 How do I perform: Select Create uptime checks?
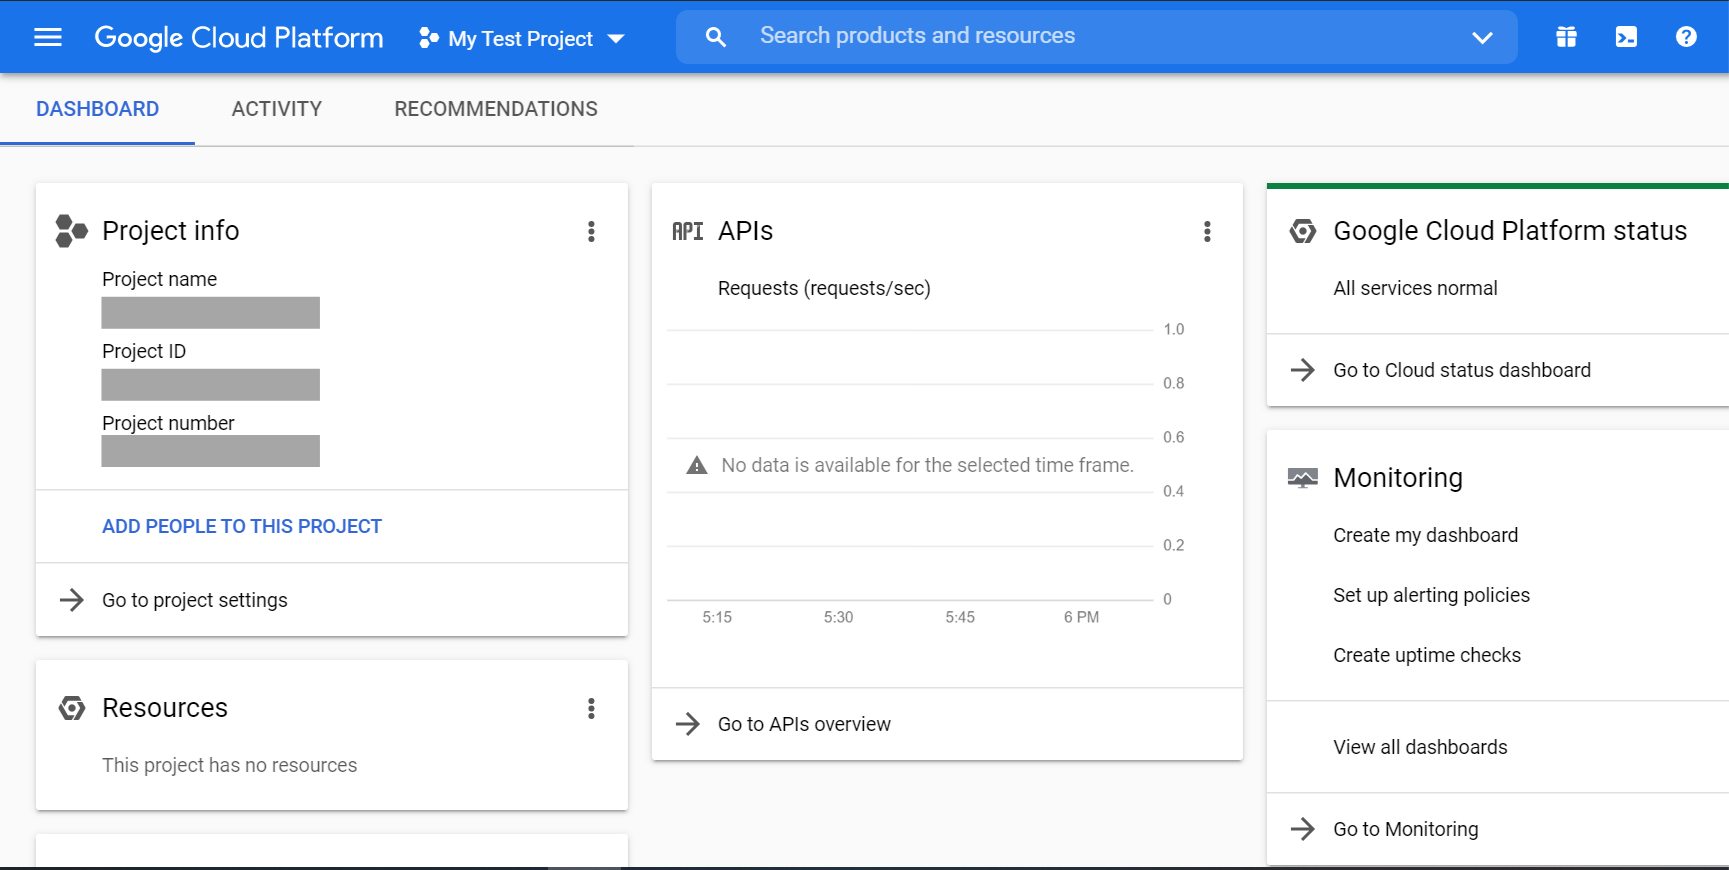(1427, 655)
